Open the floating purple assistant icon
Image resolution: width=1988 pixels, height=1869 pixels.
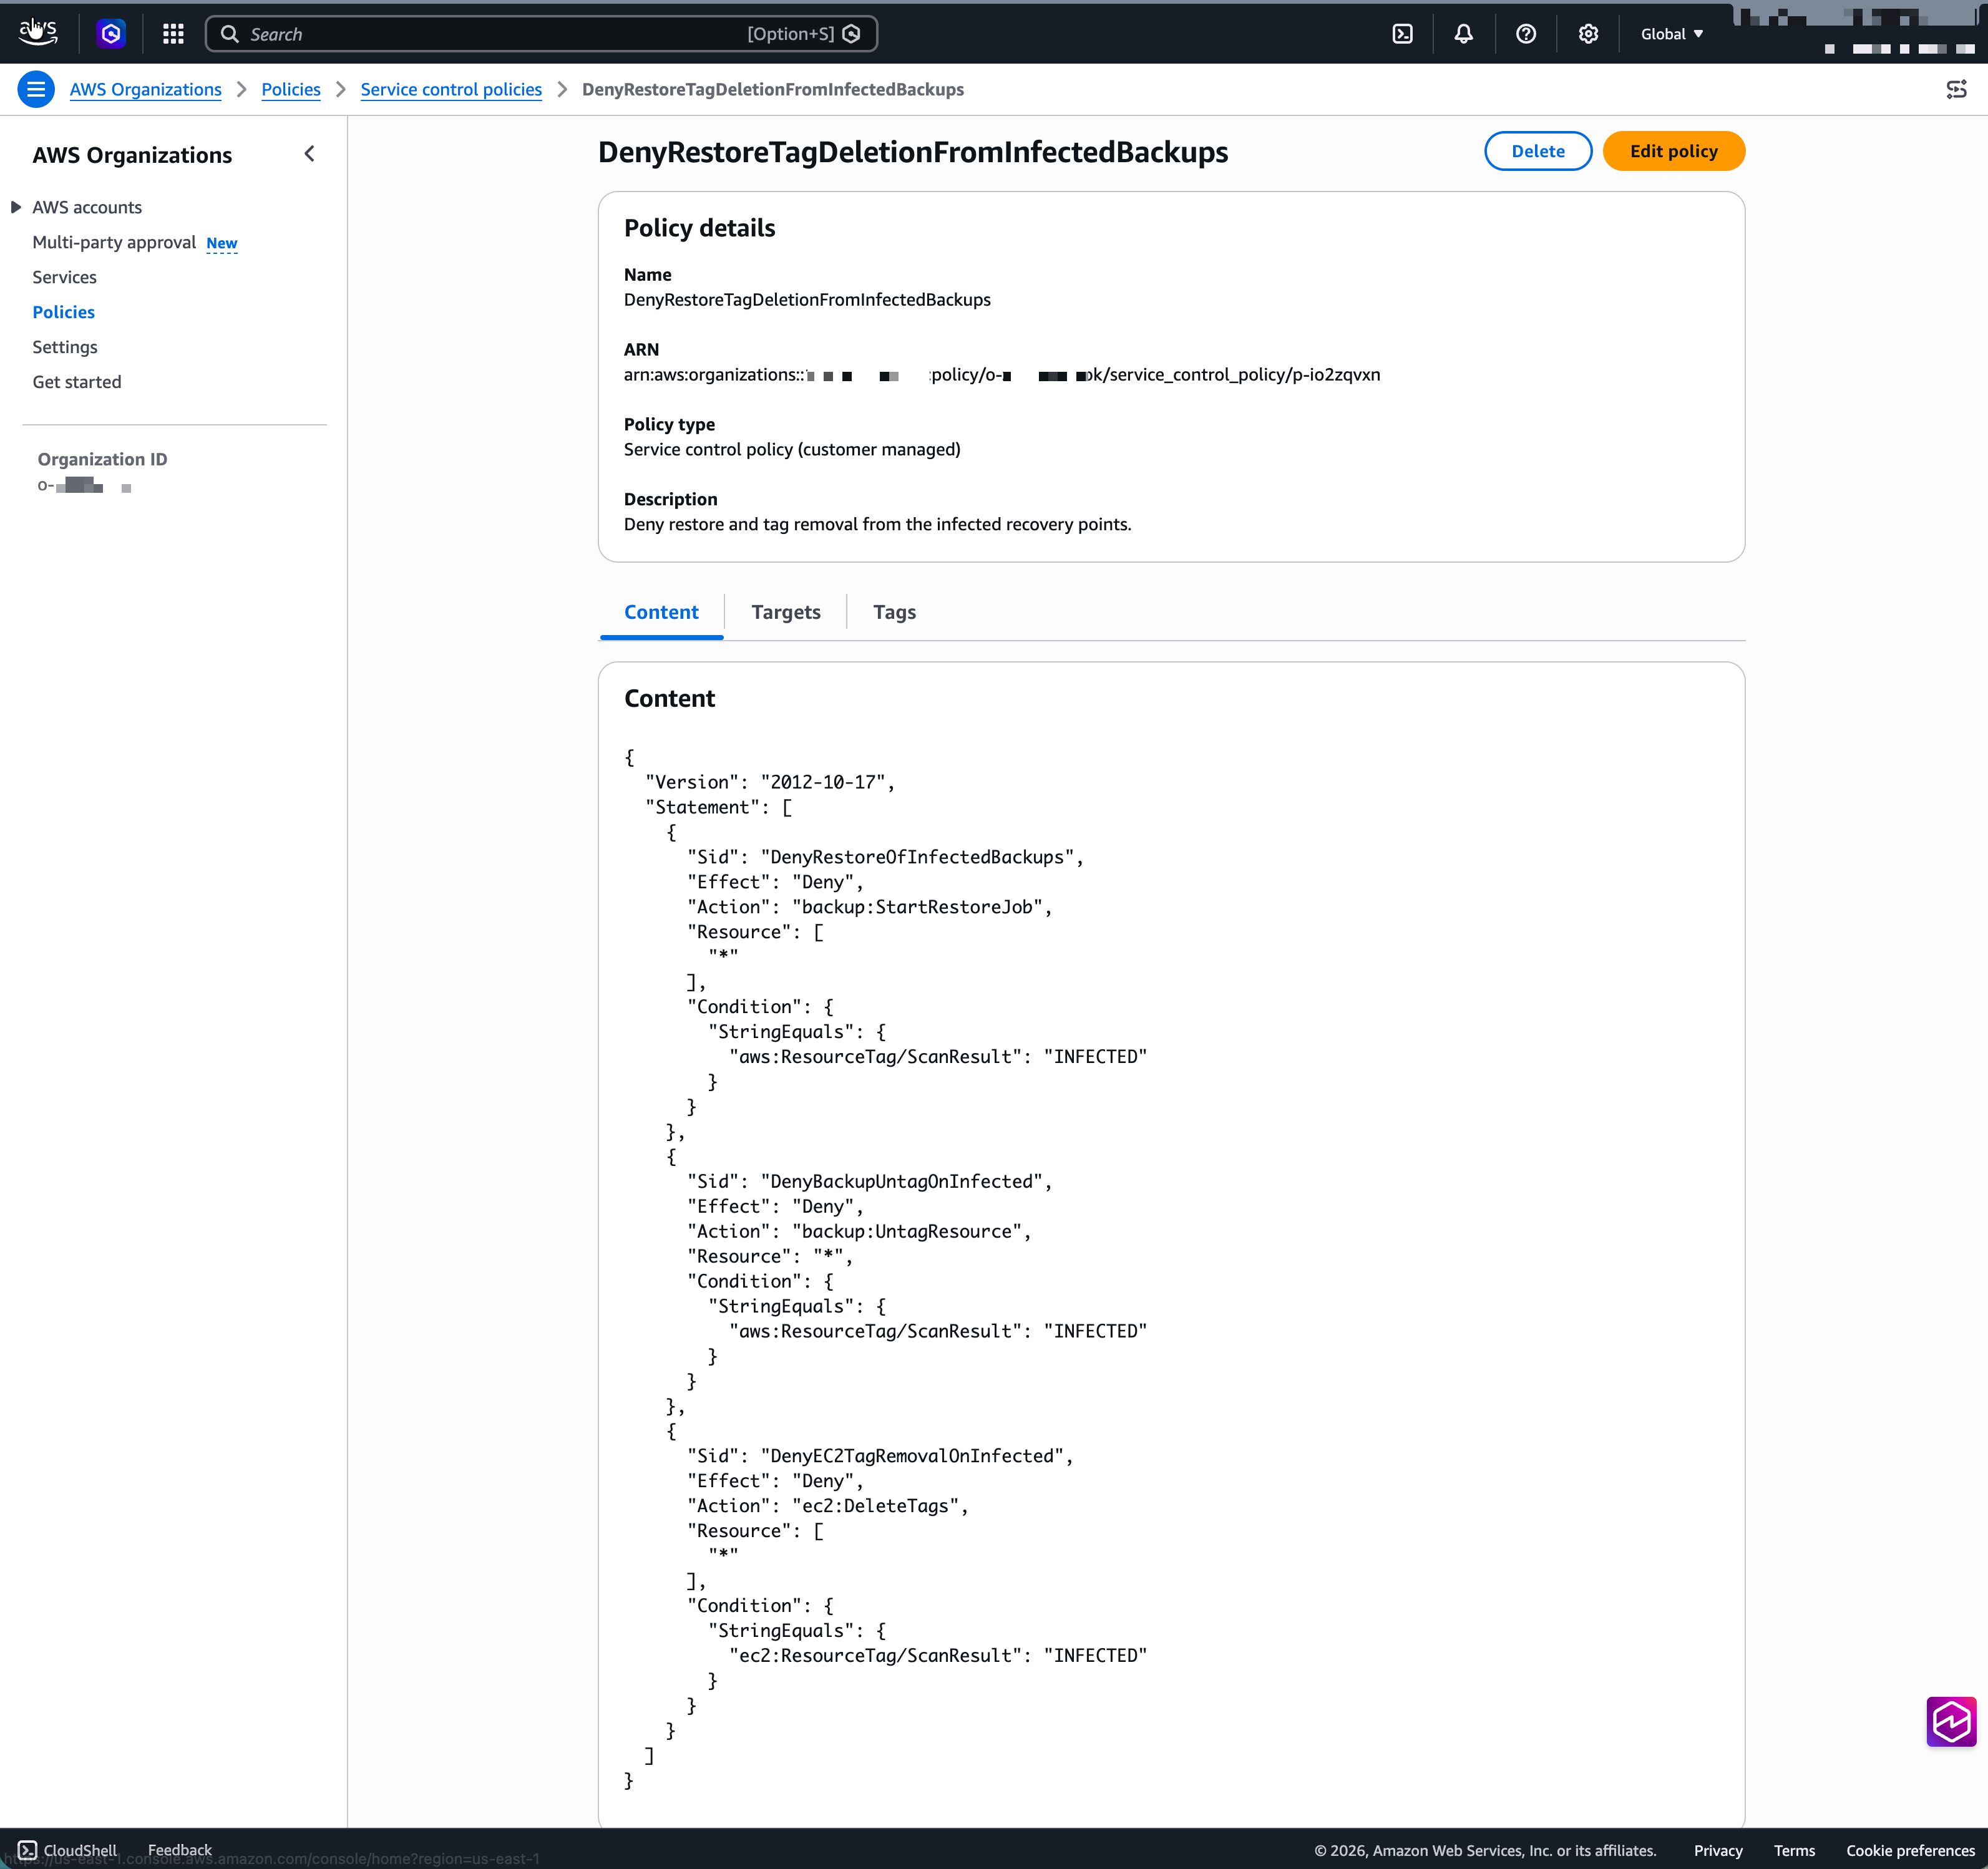[1951, 1721]
